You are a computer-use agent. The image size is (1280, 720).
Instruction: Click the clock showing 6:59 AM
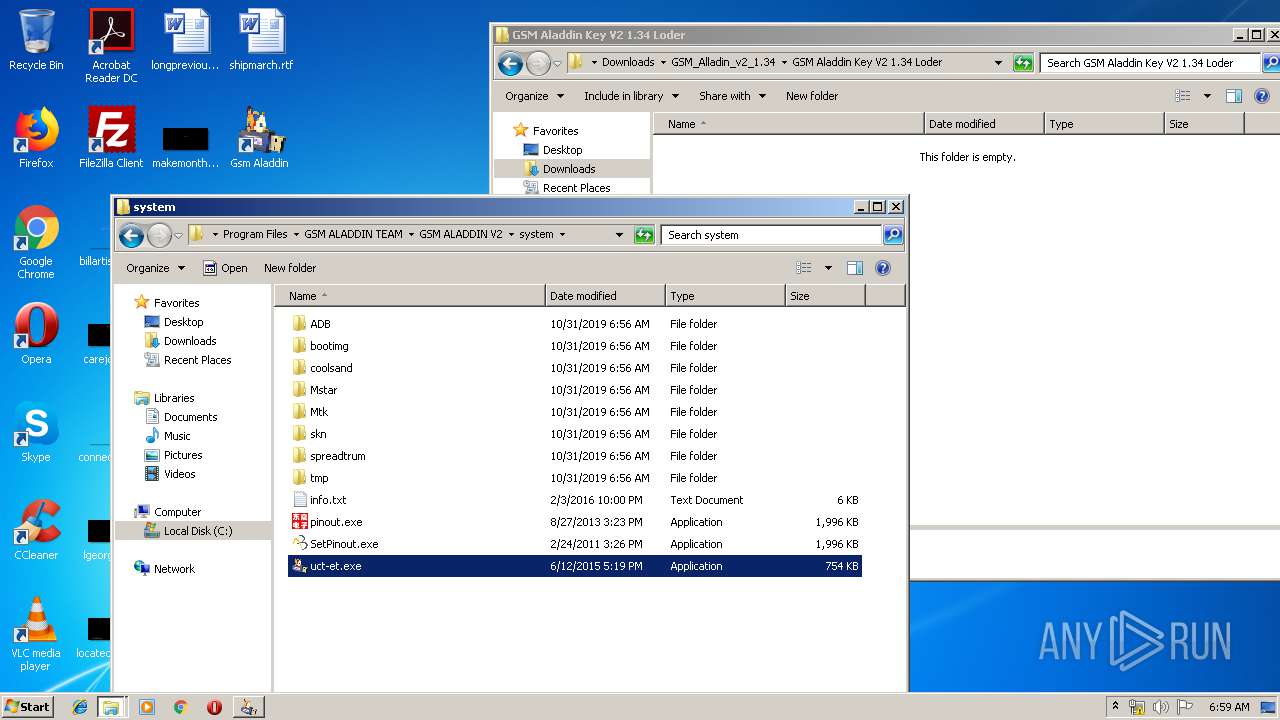(x=1229, y=707)
